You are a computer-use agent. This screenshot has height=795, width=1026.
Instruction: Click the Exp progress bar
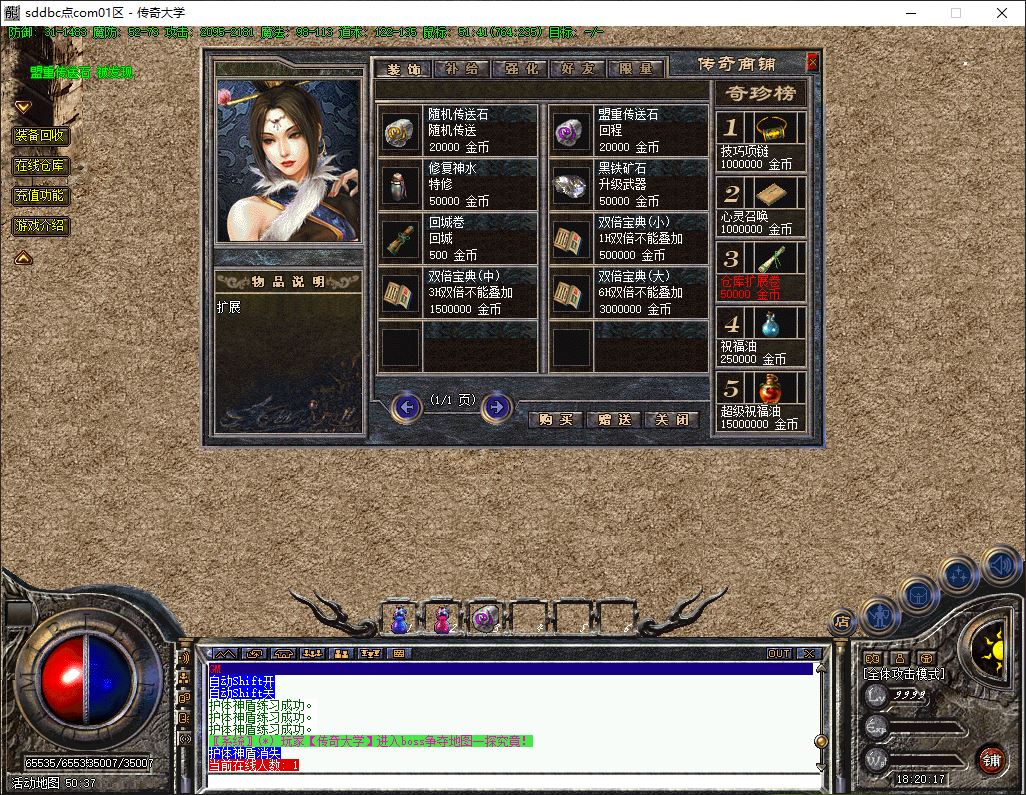pos(926,728)
